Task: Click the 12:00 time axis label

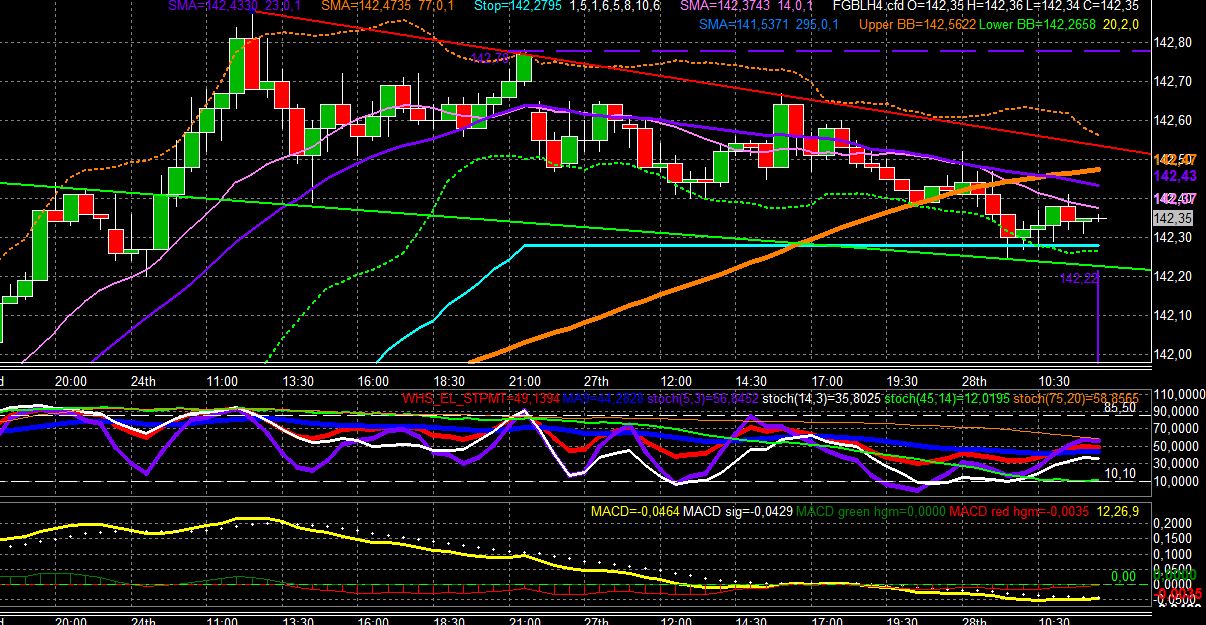Action: tap(676, 381)
